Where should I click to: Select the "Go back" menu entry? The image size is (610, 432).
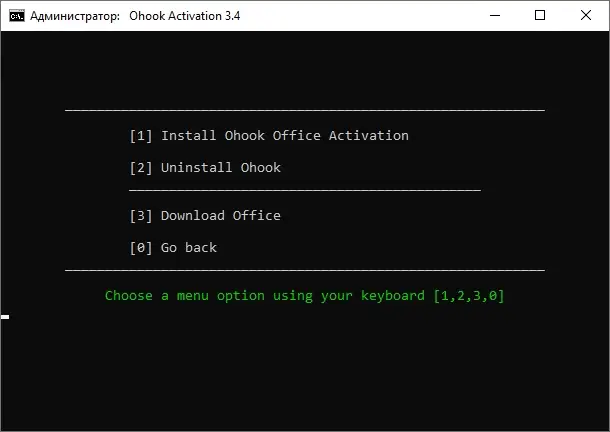188,248
